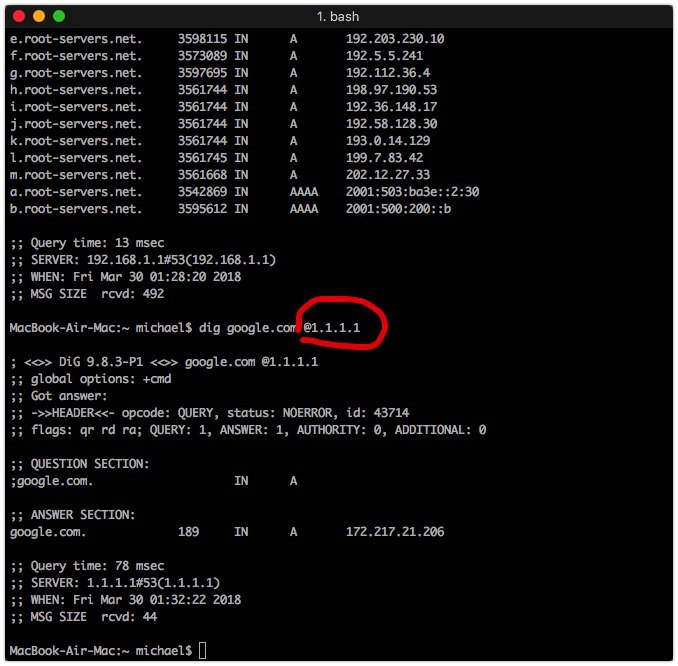The height and width of the screenshot is (666, 678).
Task: Click TTL value 3598115
Action: click(202, 39)
